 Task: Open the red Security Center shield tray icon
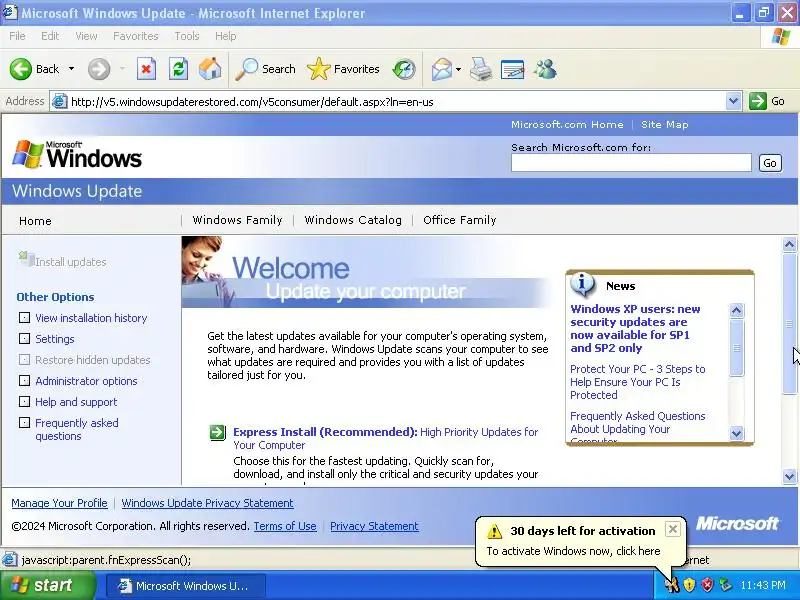(x=707, y=585)
